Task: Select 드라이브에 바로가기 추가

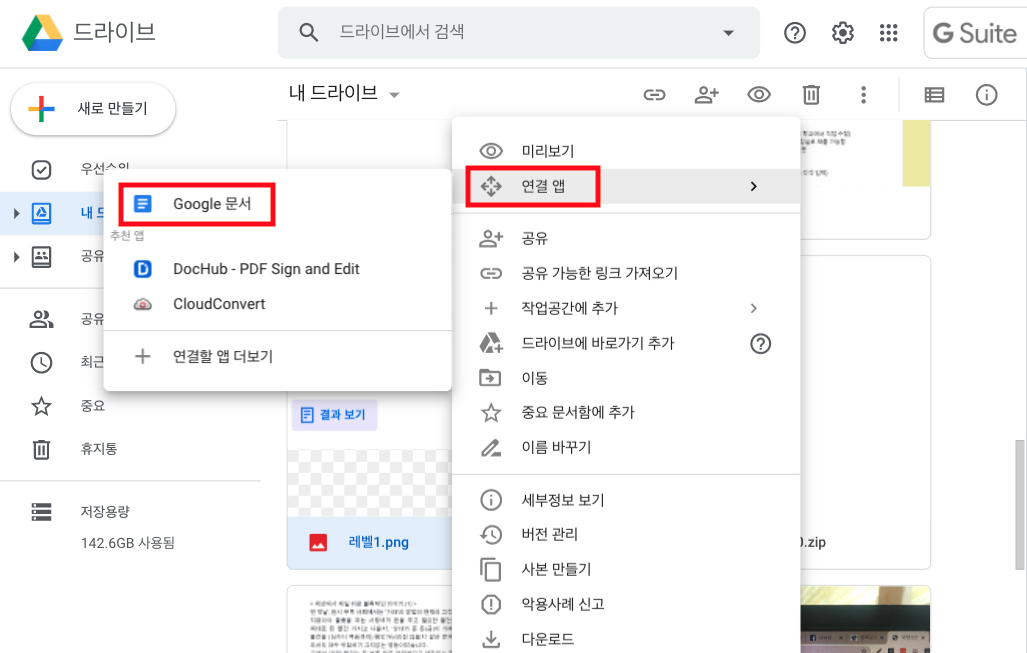Action: [x=626, y=343]
